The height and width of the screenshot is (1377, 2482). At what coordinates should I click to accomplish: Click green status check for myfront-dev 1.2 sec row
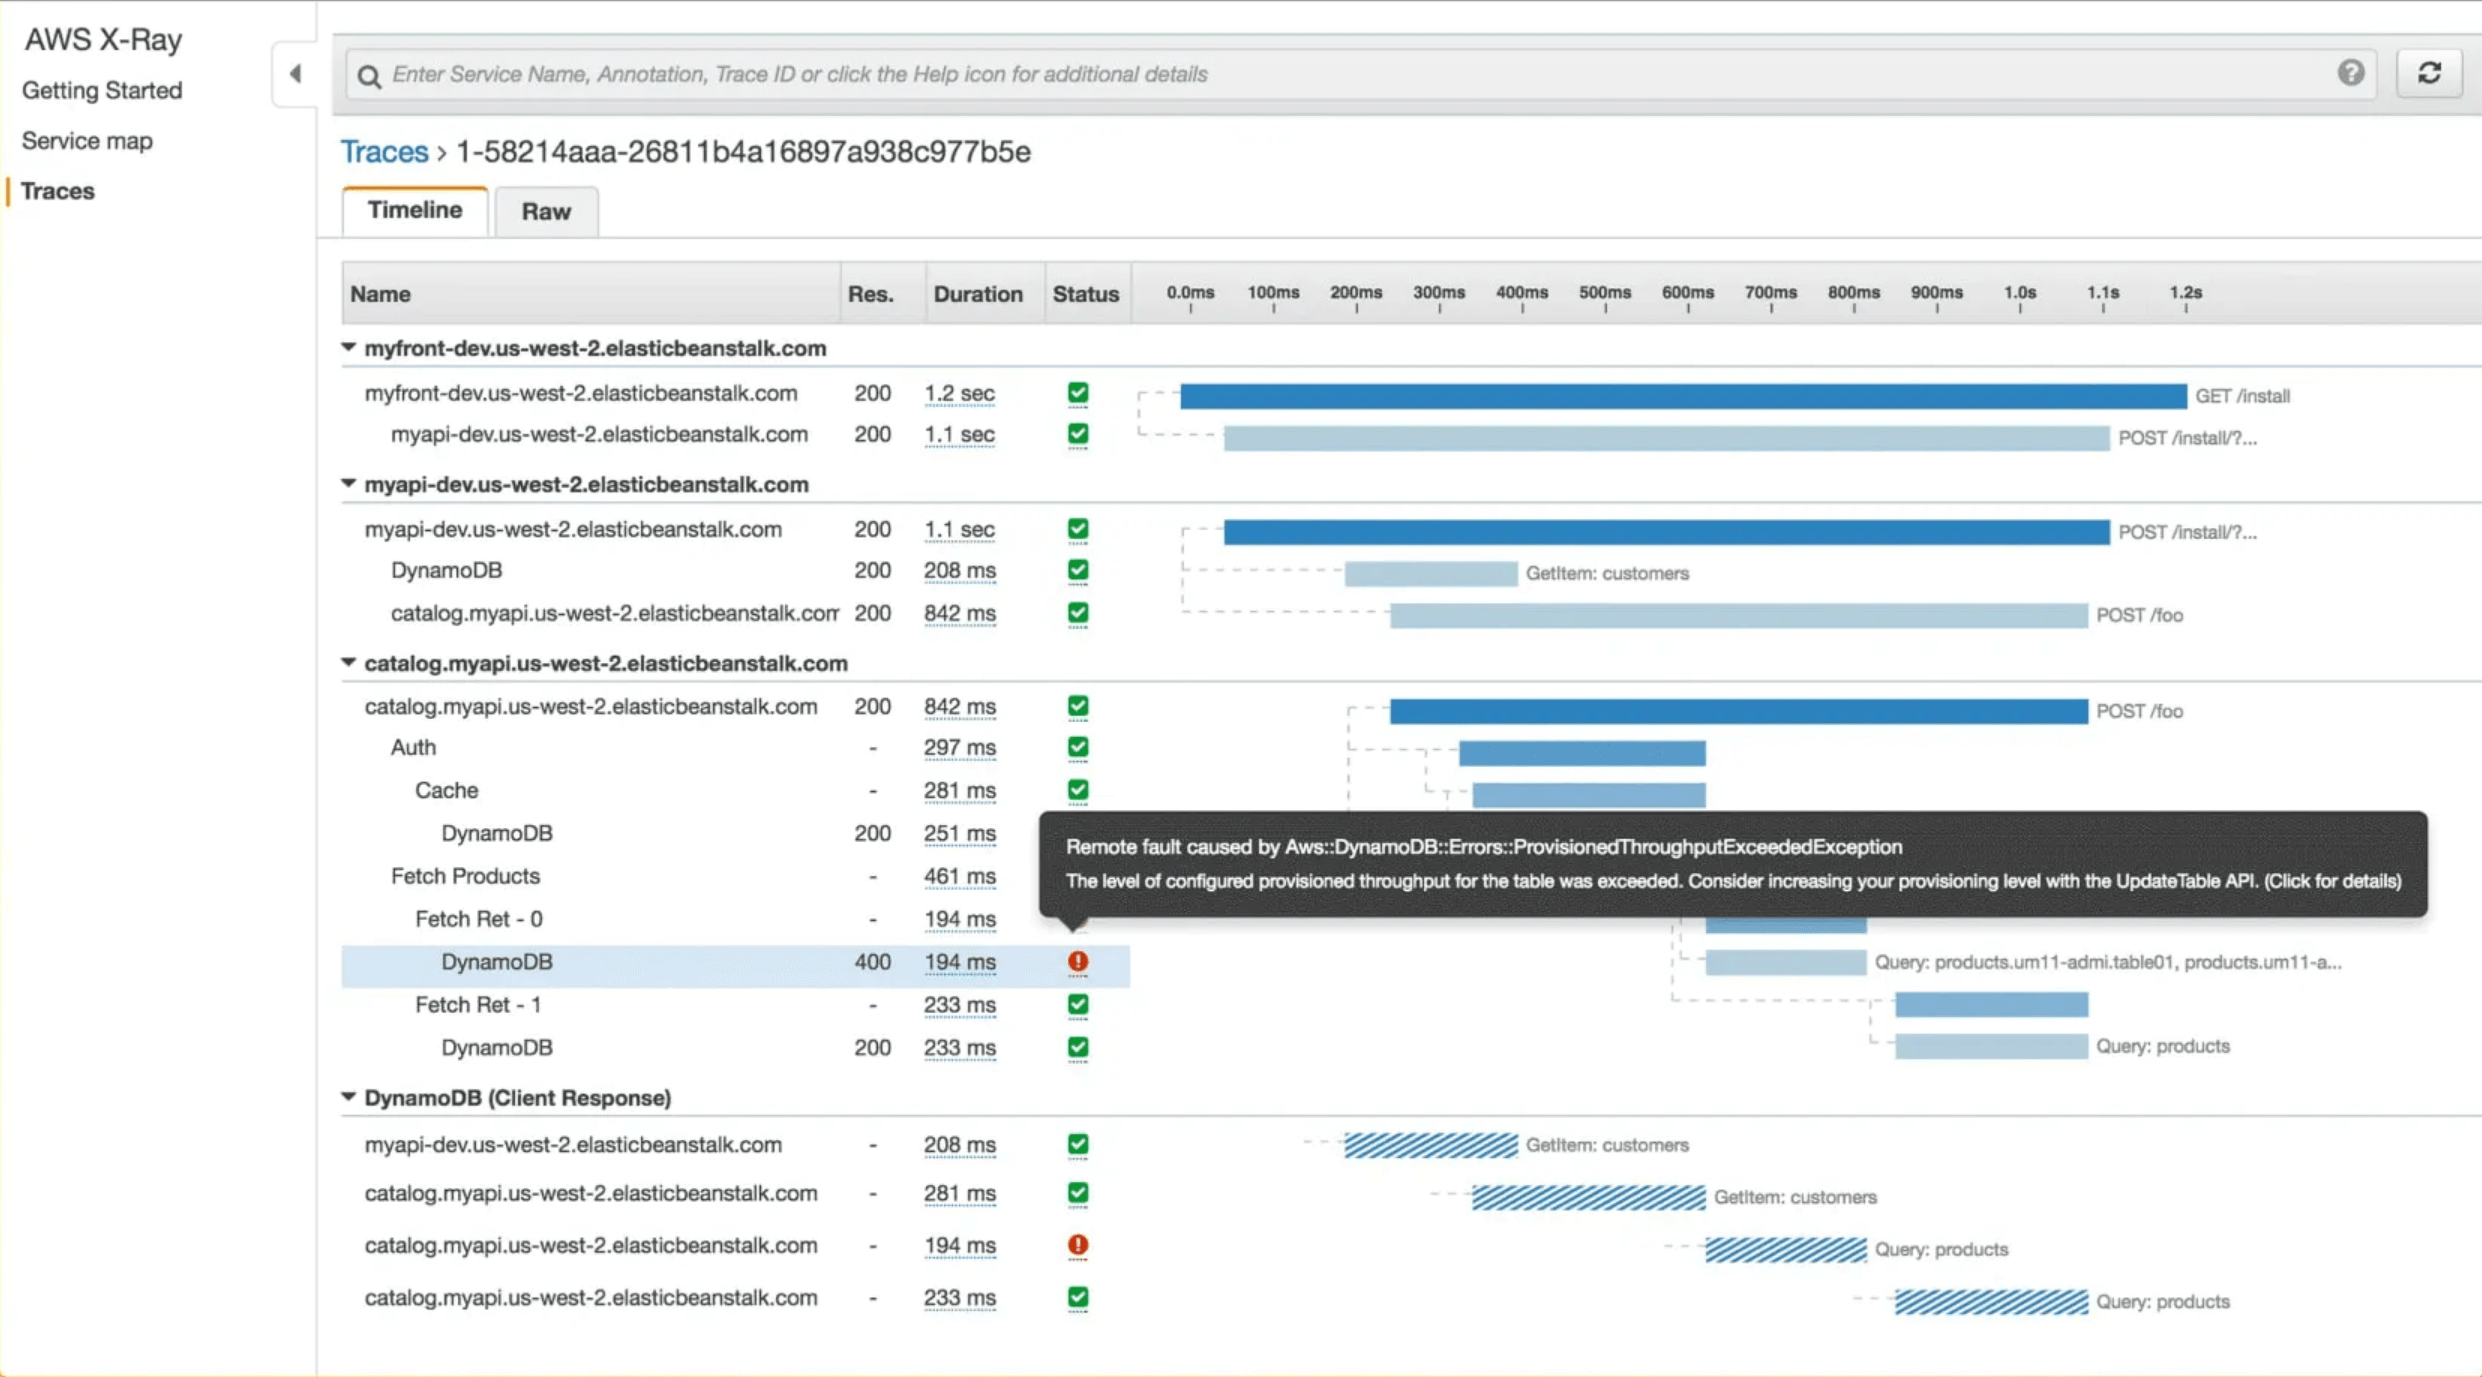coord(1077,393)
